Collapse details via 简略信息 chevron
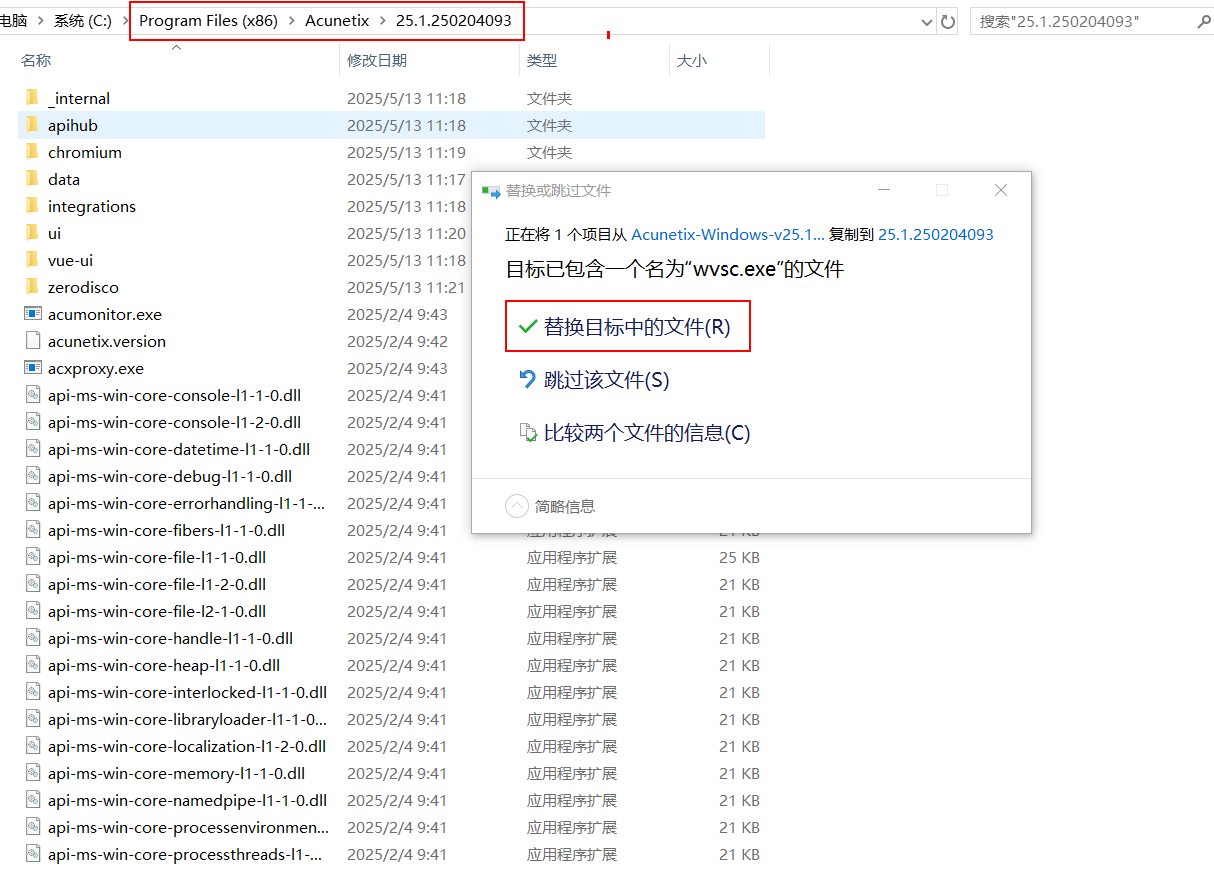 coord(517,506)
